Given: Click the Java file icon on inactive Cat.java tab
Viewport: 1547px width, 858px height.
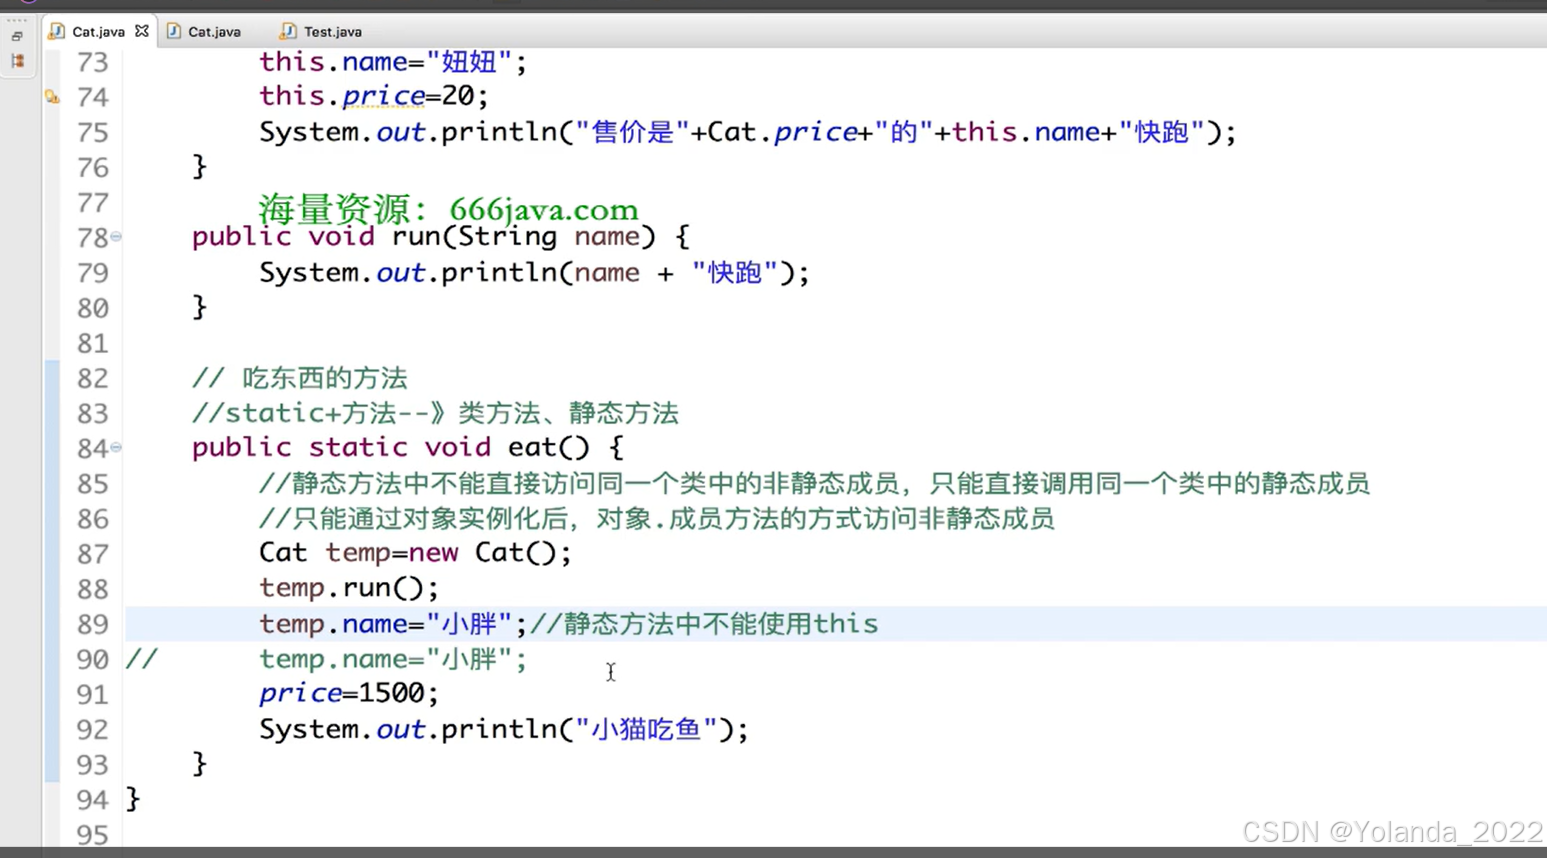Looking at the screenshot, I should (x=174, y=32).
